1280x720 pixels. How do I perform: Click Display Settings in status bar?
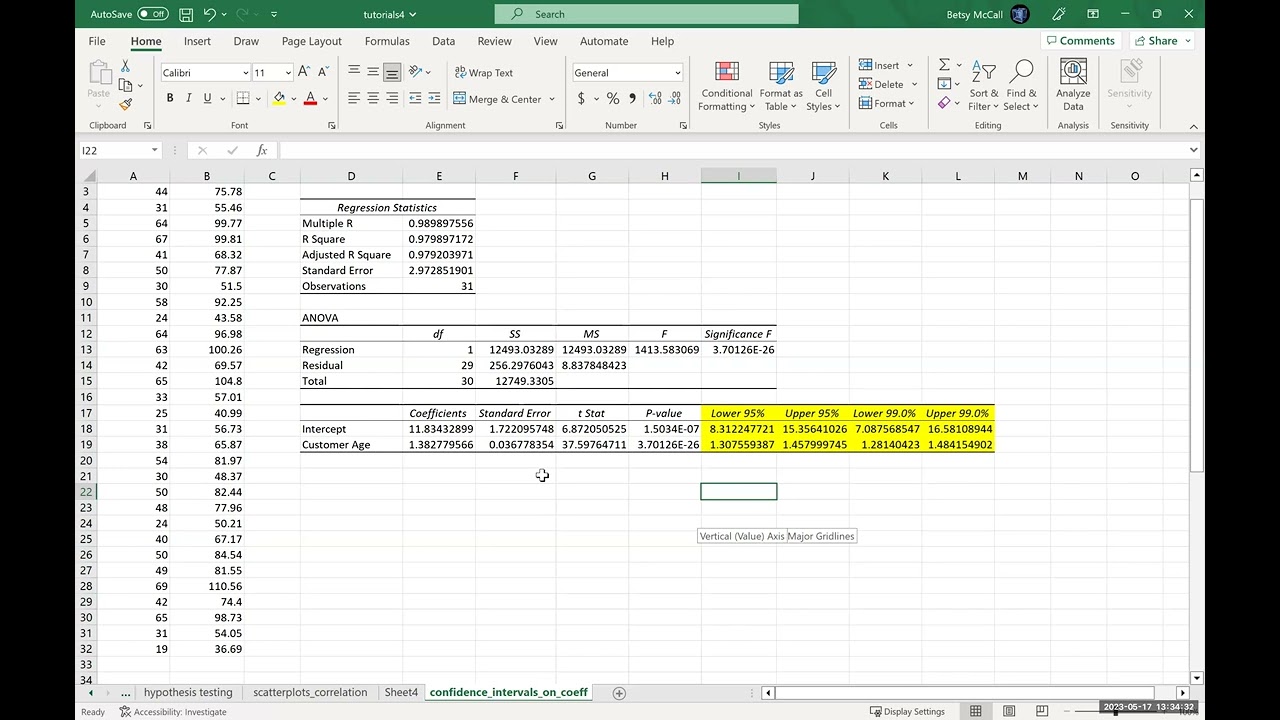point(907,712)
